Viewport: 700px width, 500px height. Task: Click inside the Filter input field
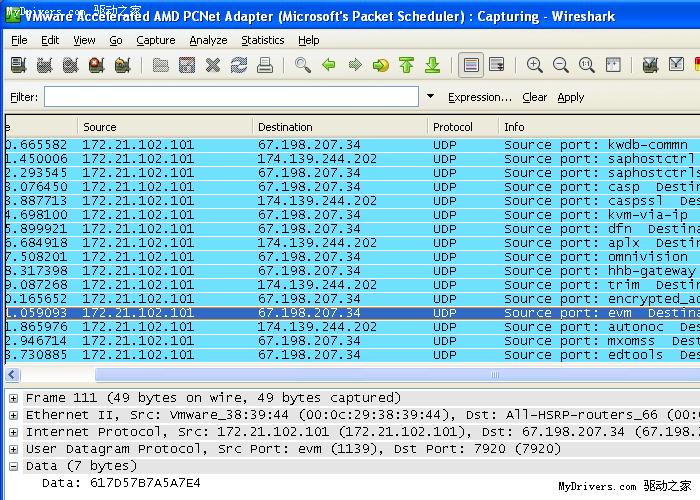[x=230, y=97]
